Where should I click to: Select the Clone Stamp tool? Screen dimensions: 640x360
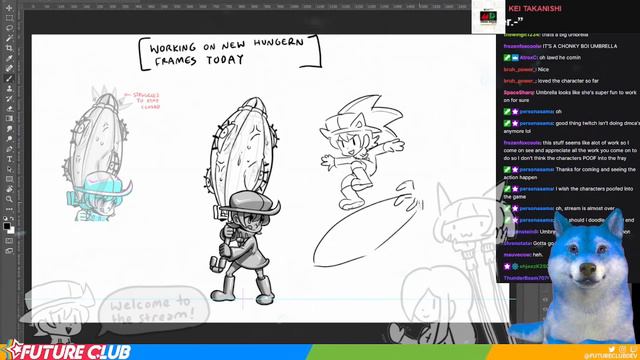[x=9, y=89]
